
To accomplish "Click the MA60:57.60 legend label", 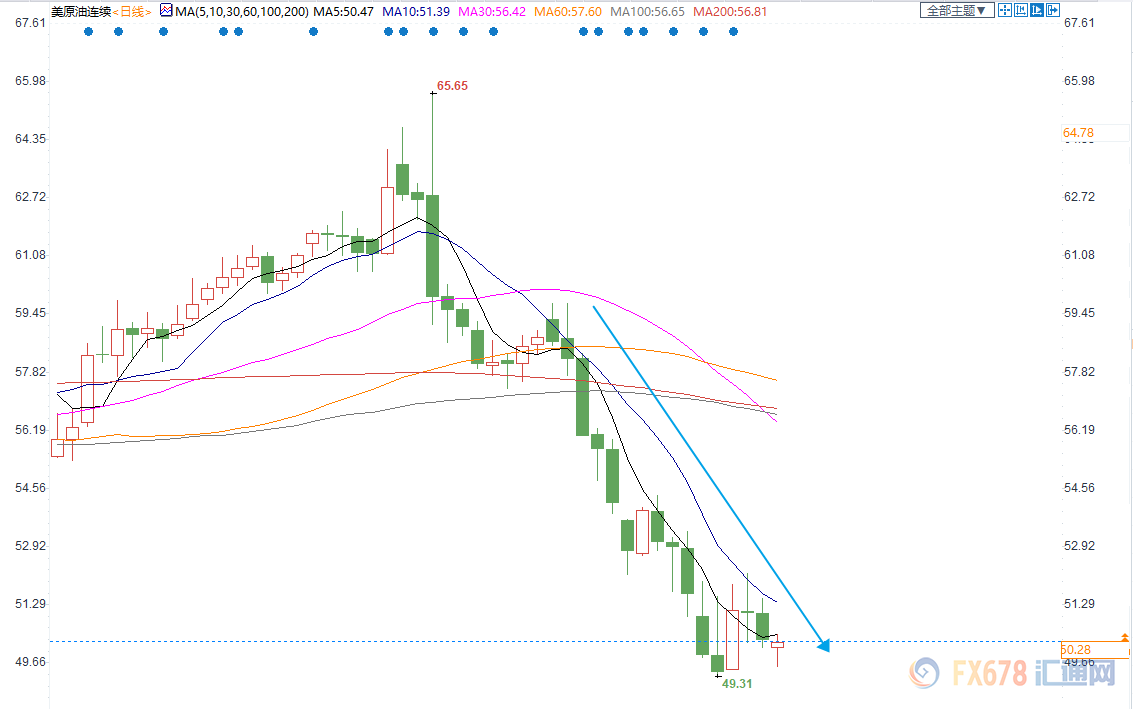I will (x=567, y=11).
